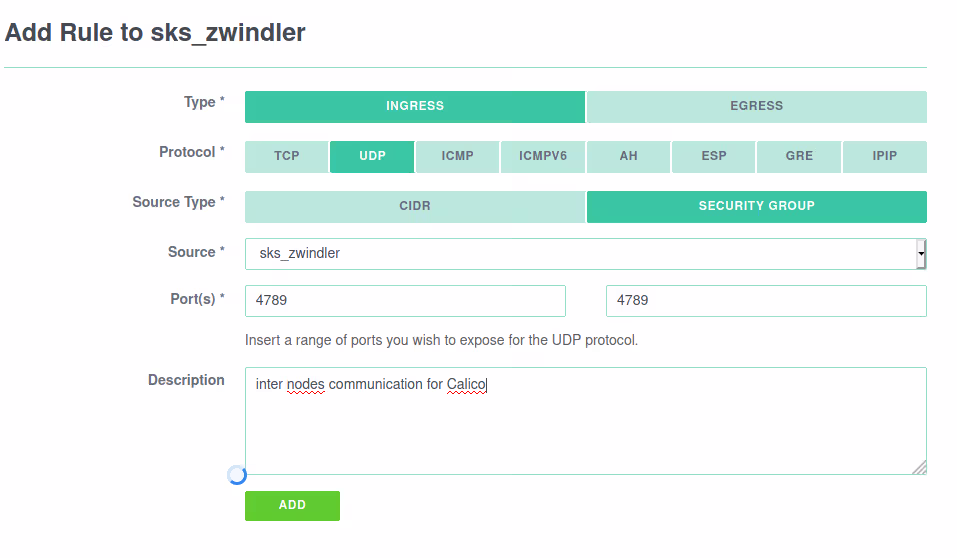
Task: Click the starting port input field
Action: (x=405, y=300)
